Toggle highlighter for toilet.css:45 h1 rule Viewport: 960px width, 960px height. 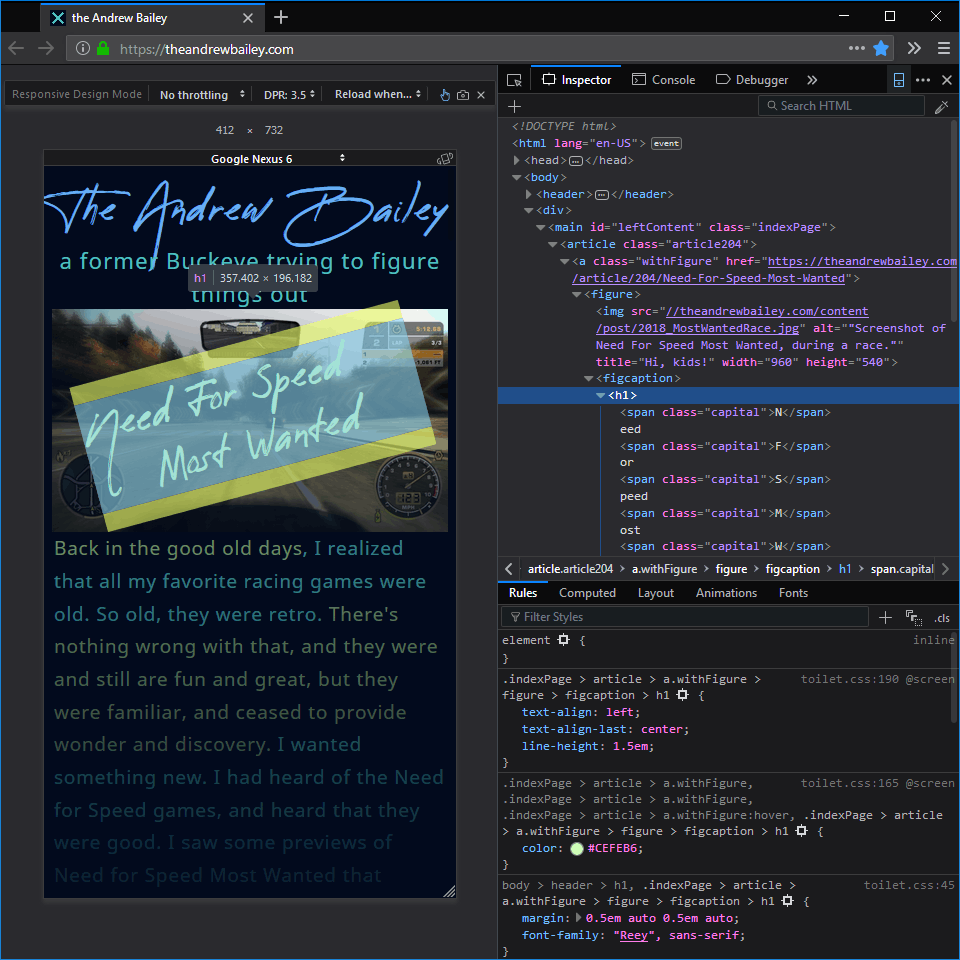click(x=788, y=901)
